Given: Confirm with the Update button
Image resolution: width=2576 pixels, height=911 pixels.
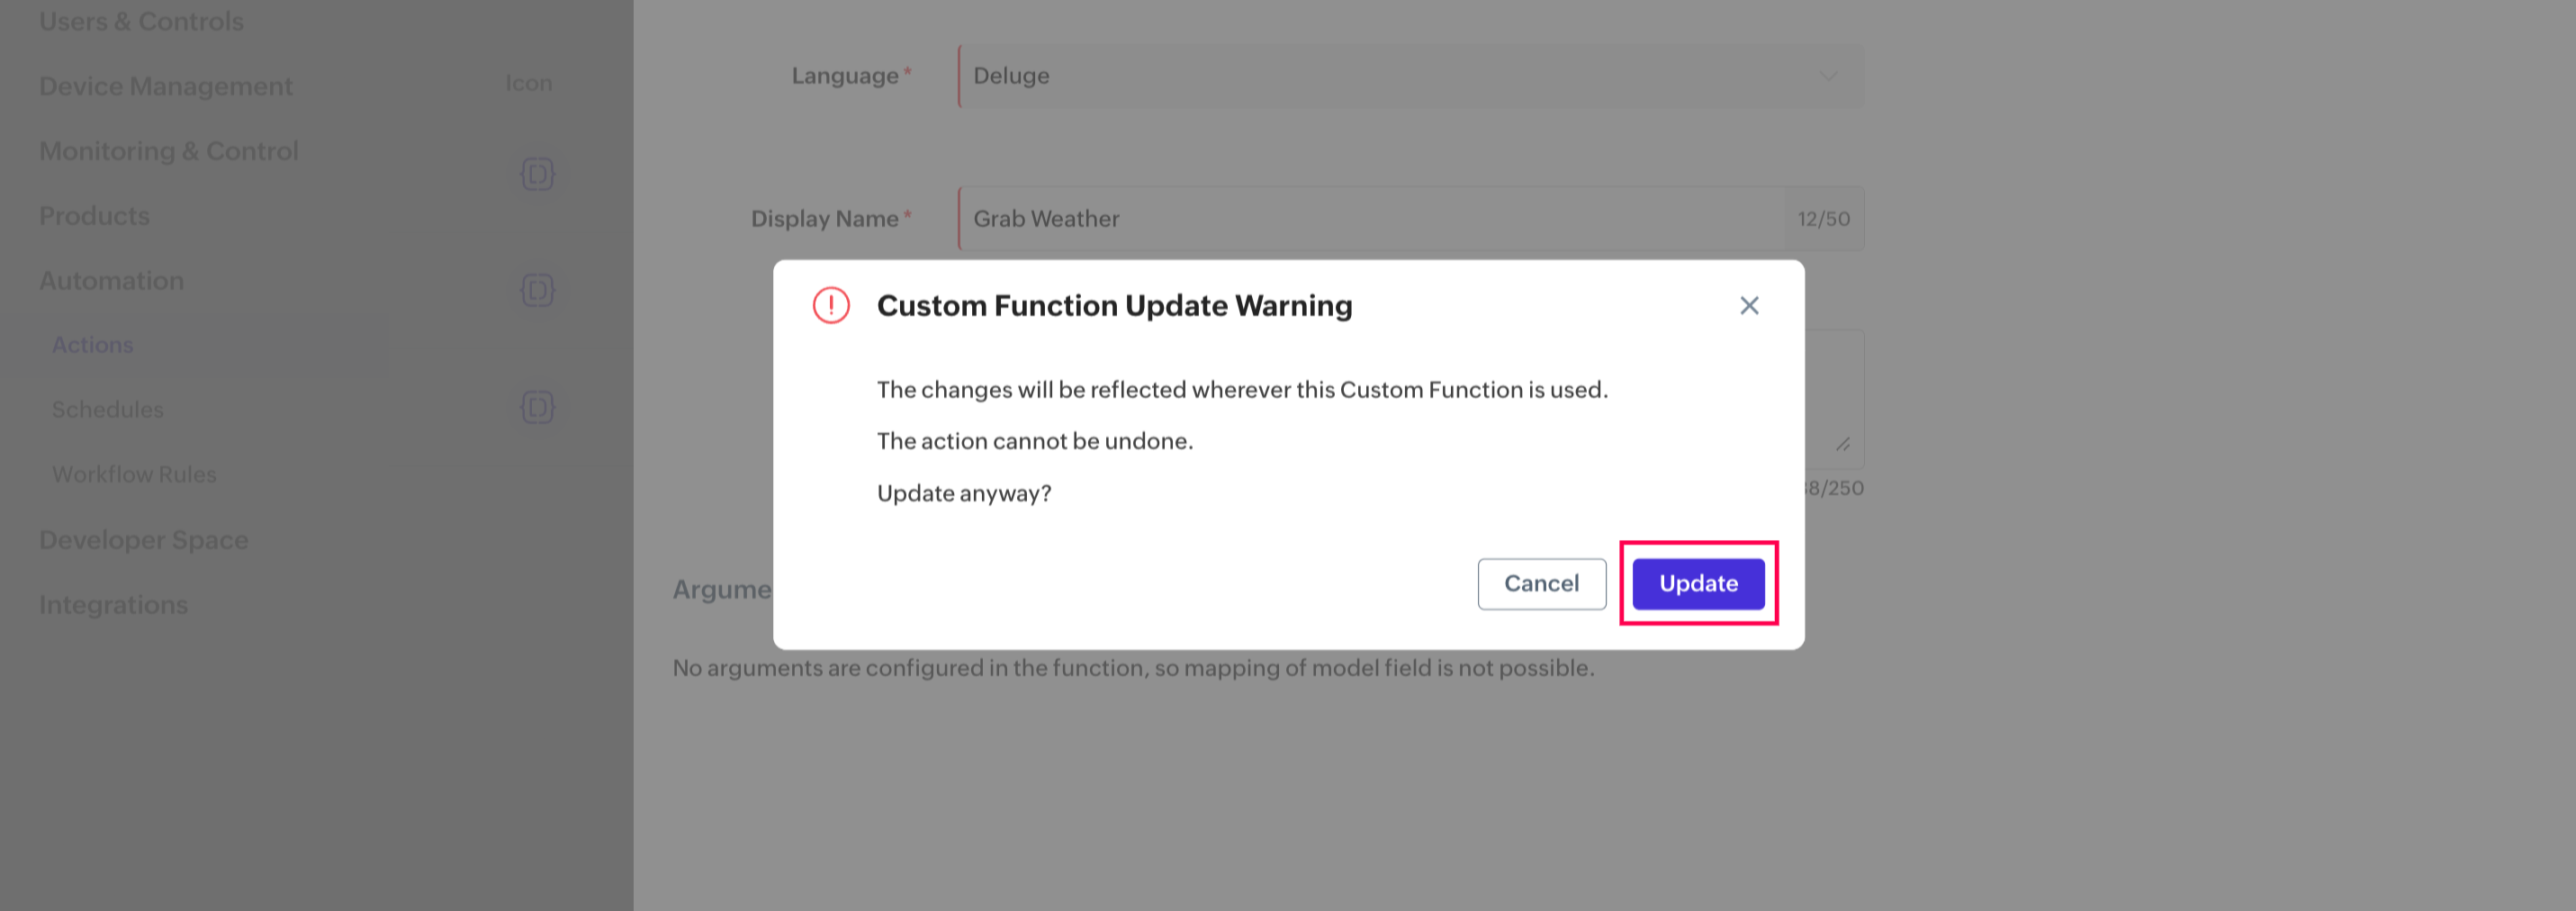Looking at the screenshot, I should (1697, 583).
